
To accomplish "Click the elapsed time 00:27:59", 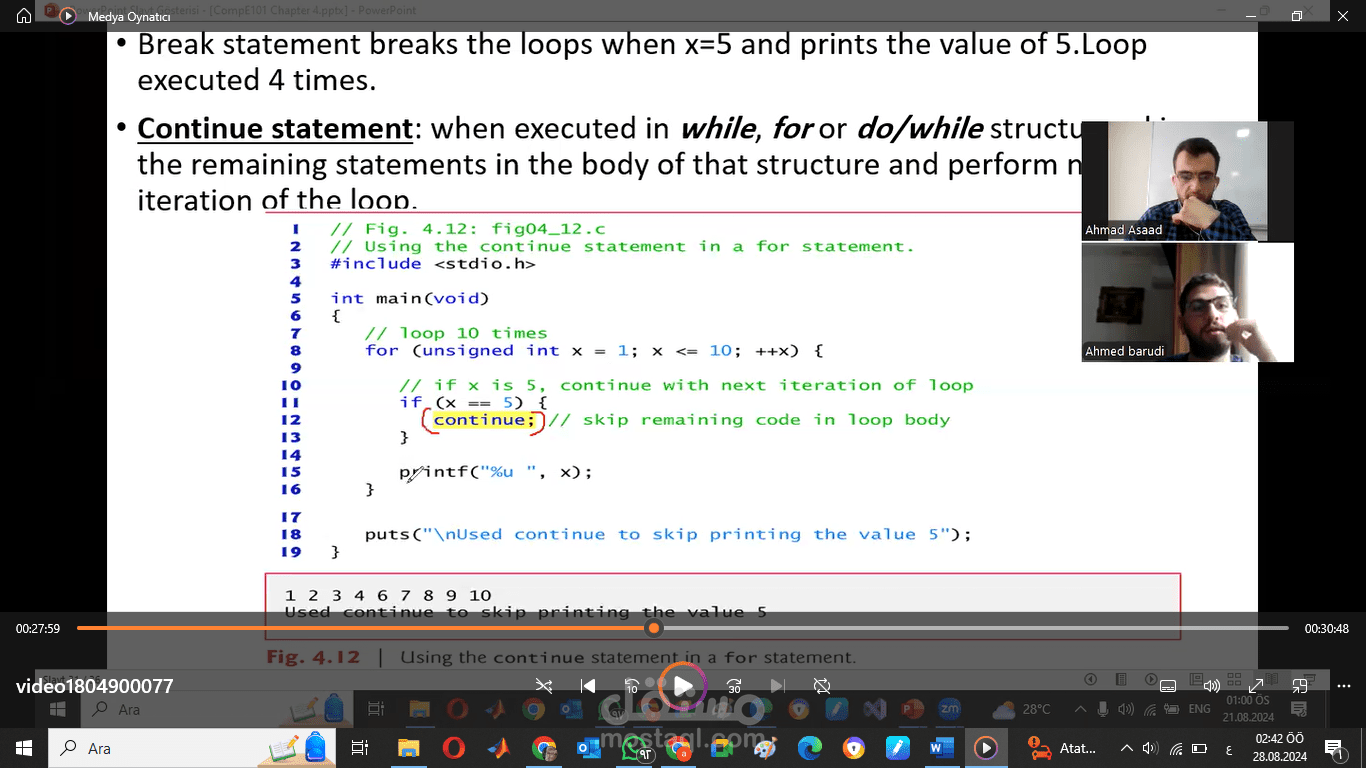I will coord(38,629).
